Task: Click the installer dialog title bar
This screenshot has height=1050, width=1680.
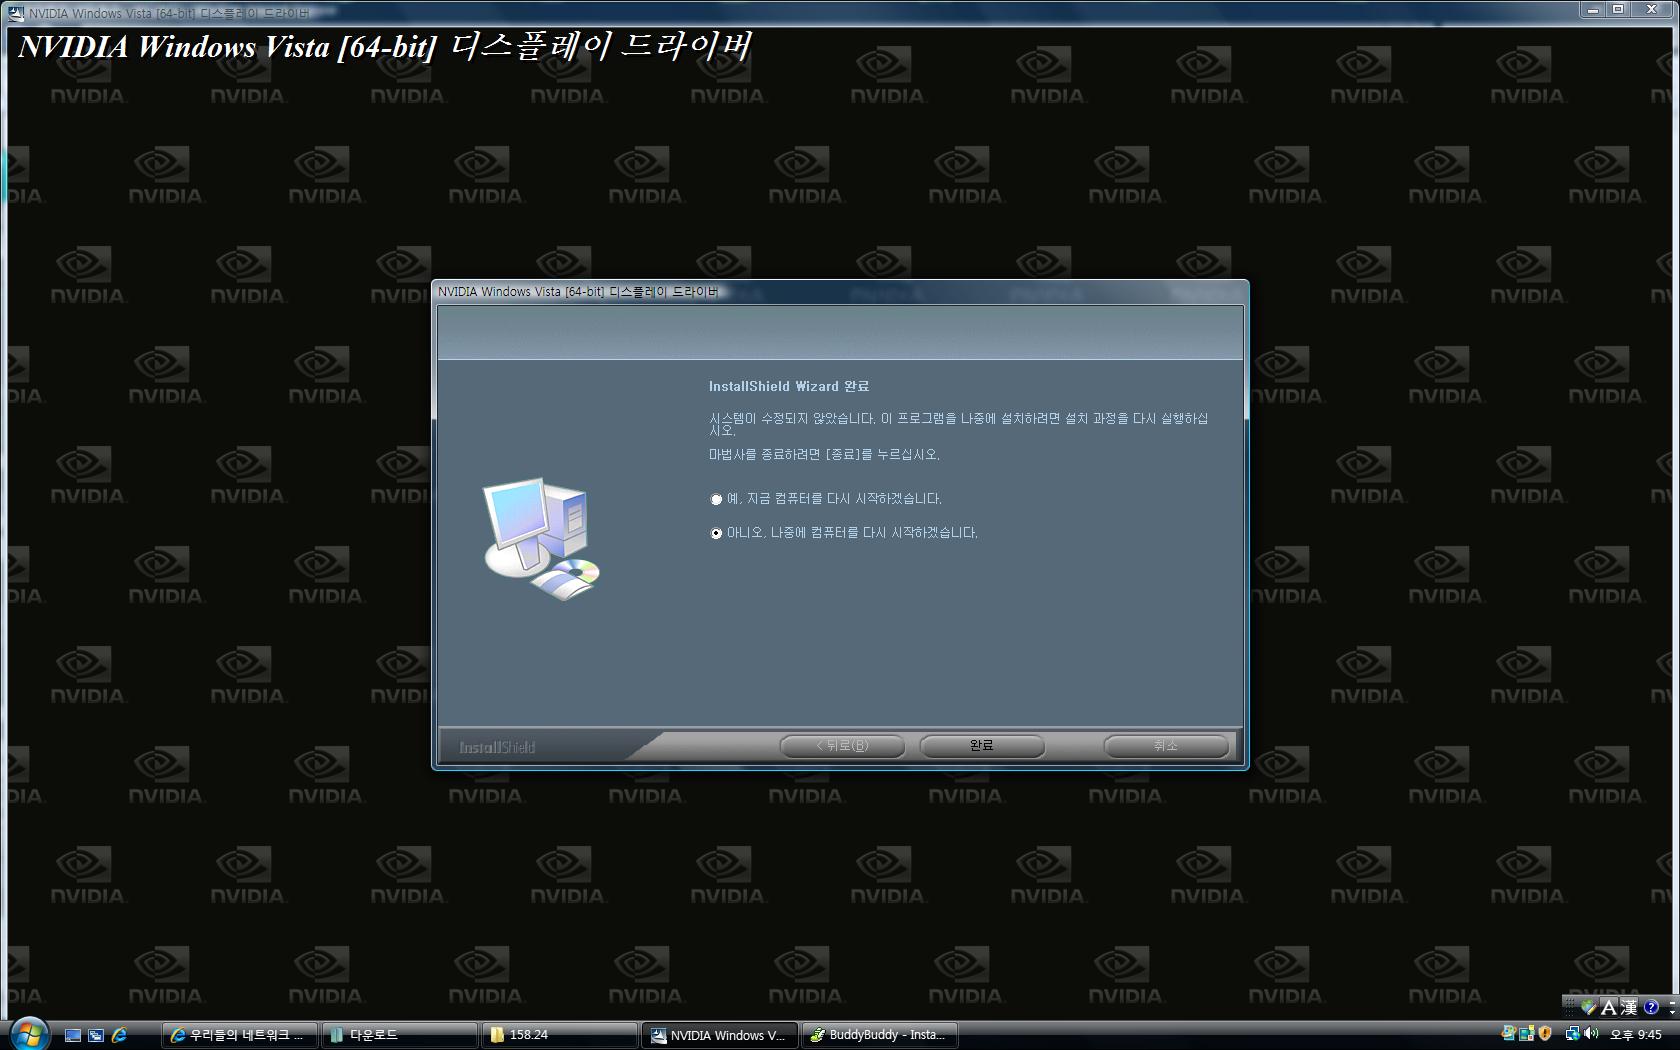Action: click(x=840, y=292)
